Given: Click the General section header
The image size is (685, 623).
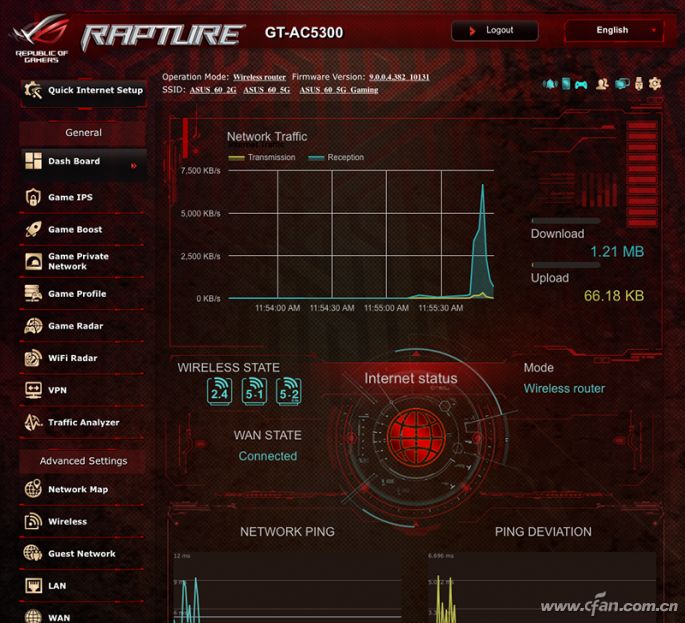Looking at the screenshot, I should [83, 133].
